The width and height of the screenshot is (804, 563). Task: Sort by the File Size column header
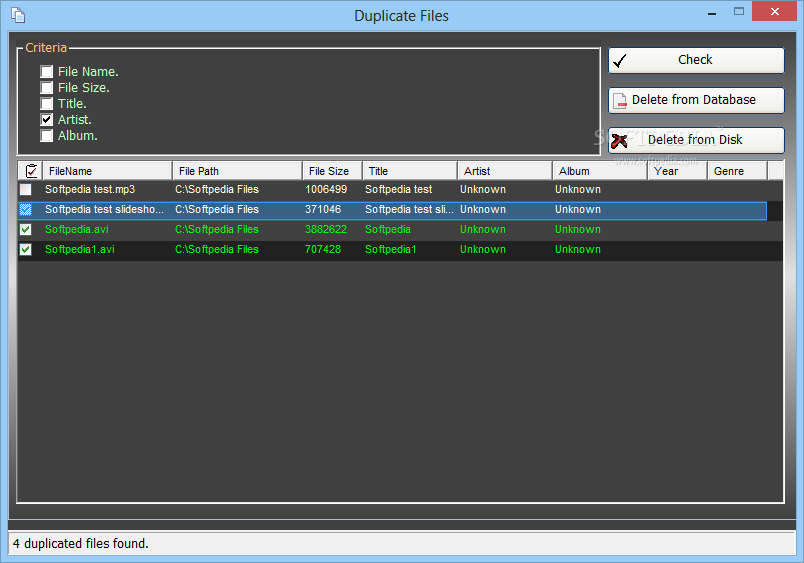[x=332, y=171]
